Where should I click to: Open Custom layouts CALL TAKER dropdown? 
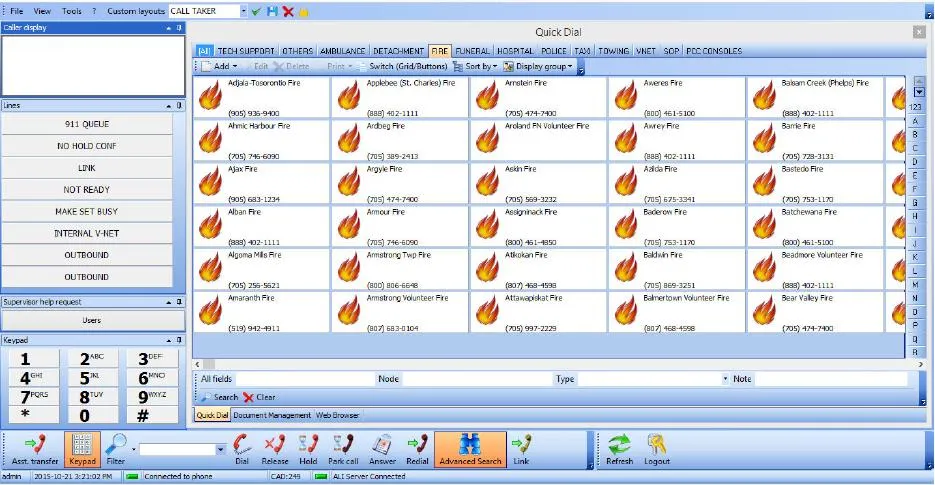243,11
